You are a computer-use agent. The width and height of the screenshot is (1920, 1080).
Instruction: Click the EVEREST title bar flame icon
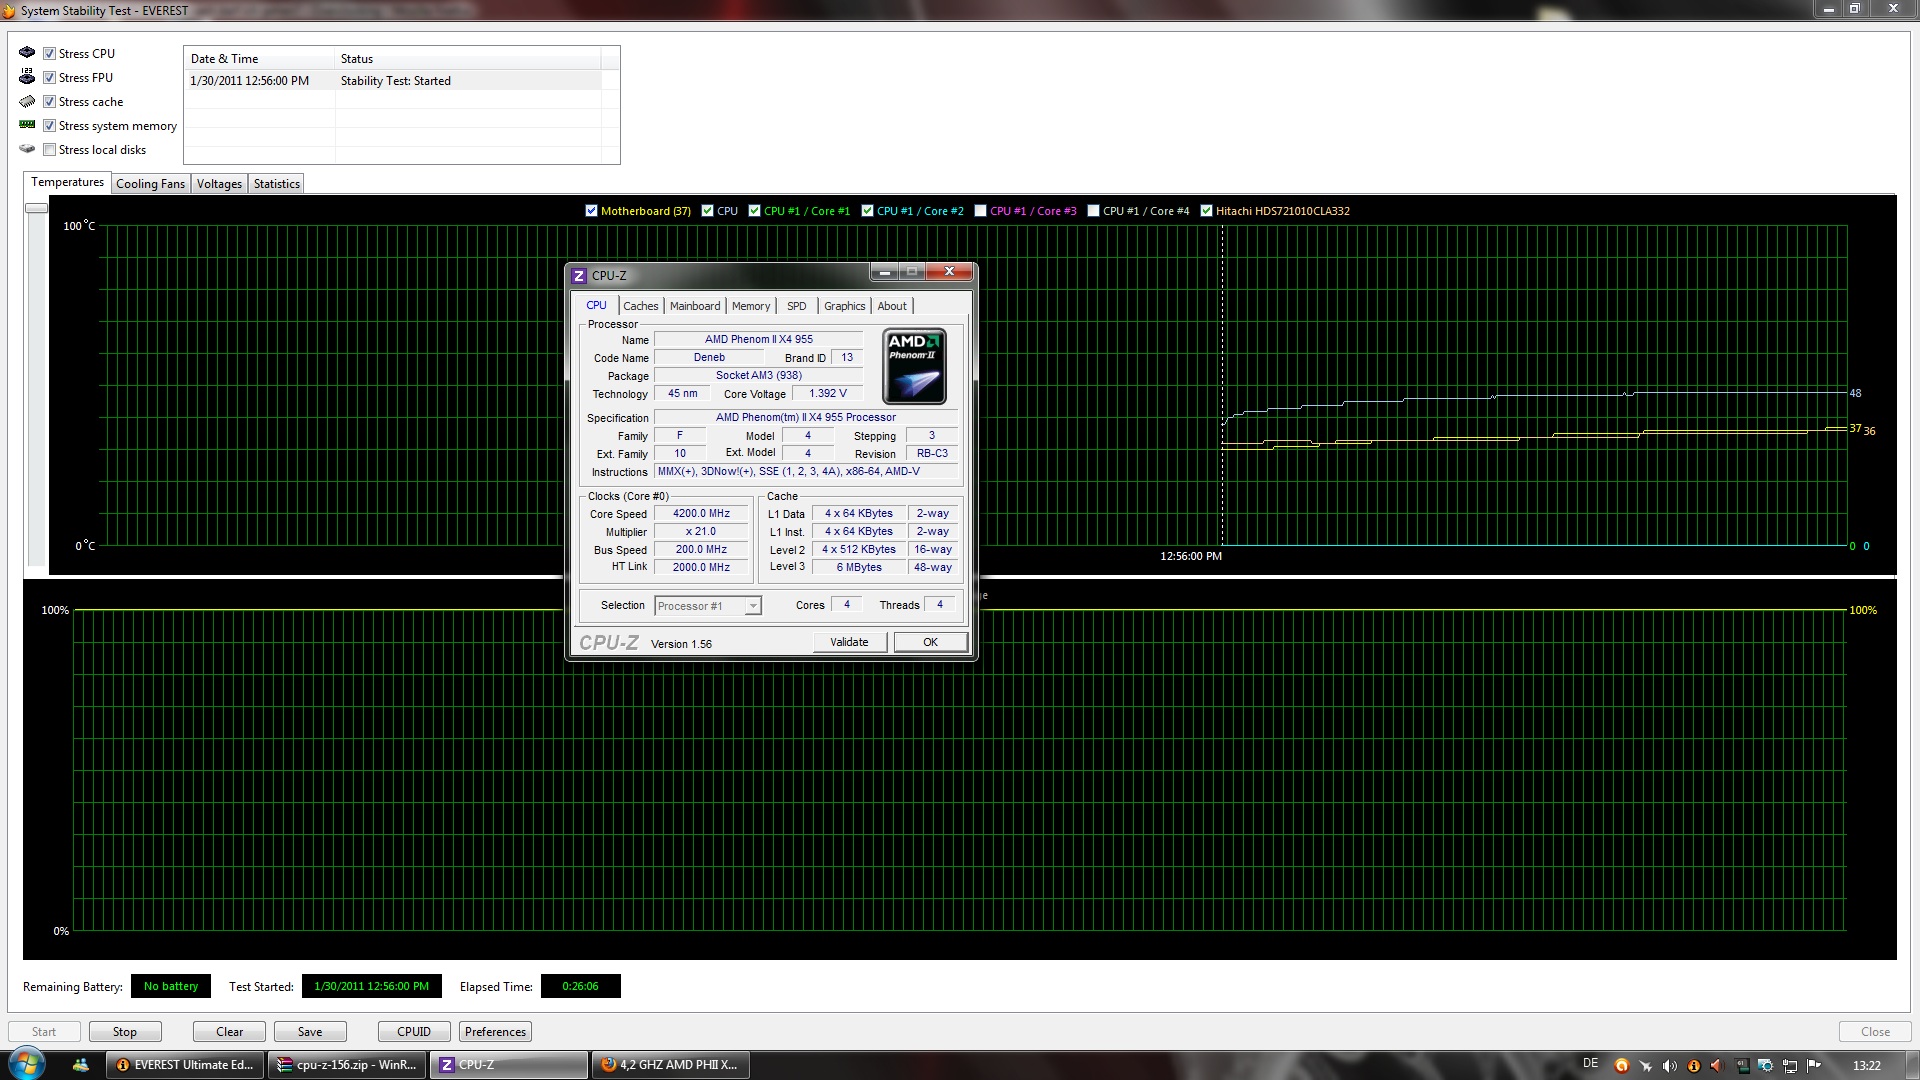(9, 10)
